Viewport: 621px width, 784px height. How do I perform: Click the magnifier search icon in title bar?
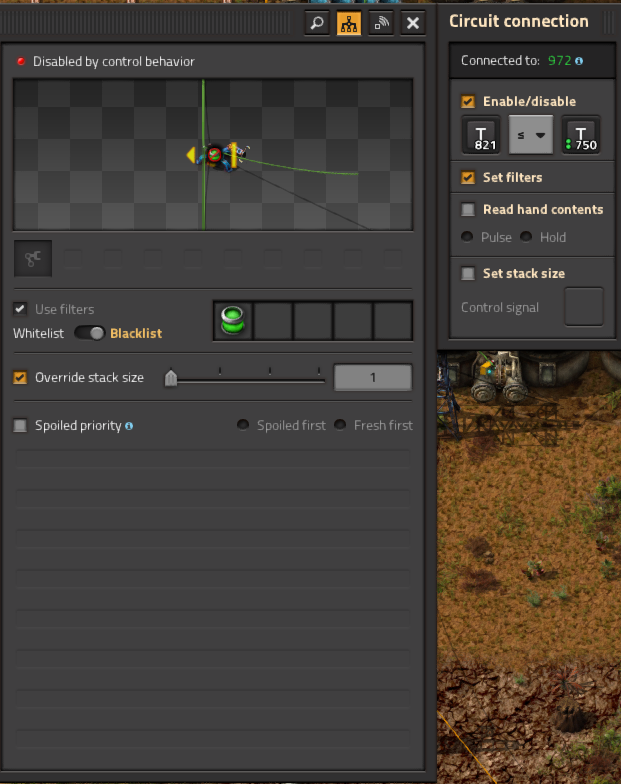tap(317, 24)
